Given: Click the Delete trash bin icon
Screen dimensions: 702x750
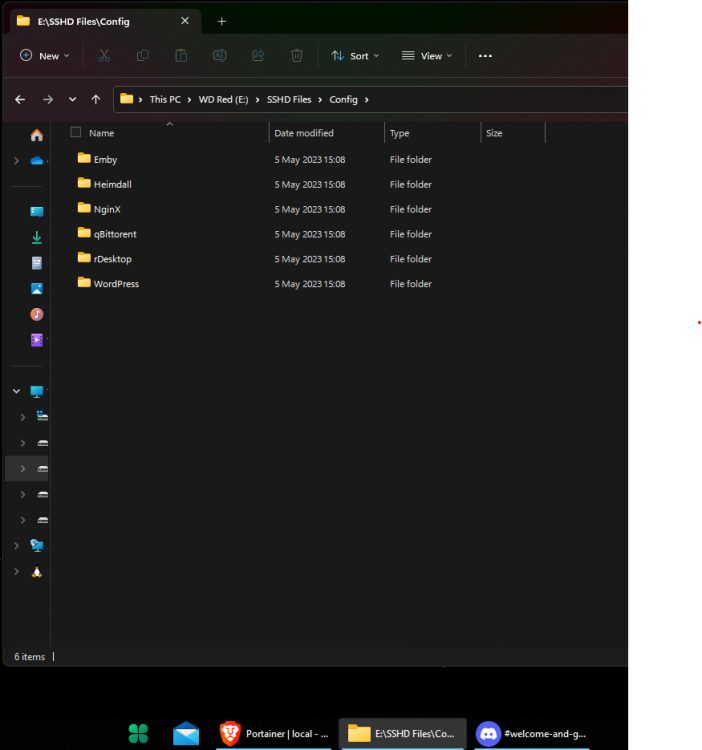Looking at the screenshot, I should click(x=297, y=56).
